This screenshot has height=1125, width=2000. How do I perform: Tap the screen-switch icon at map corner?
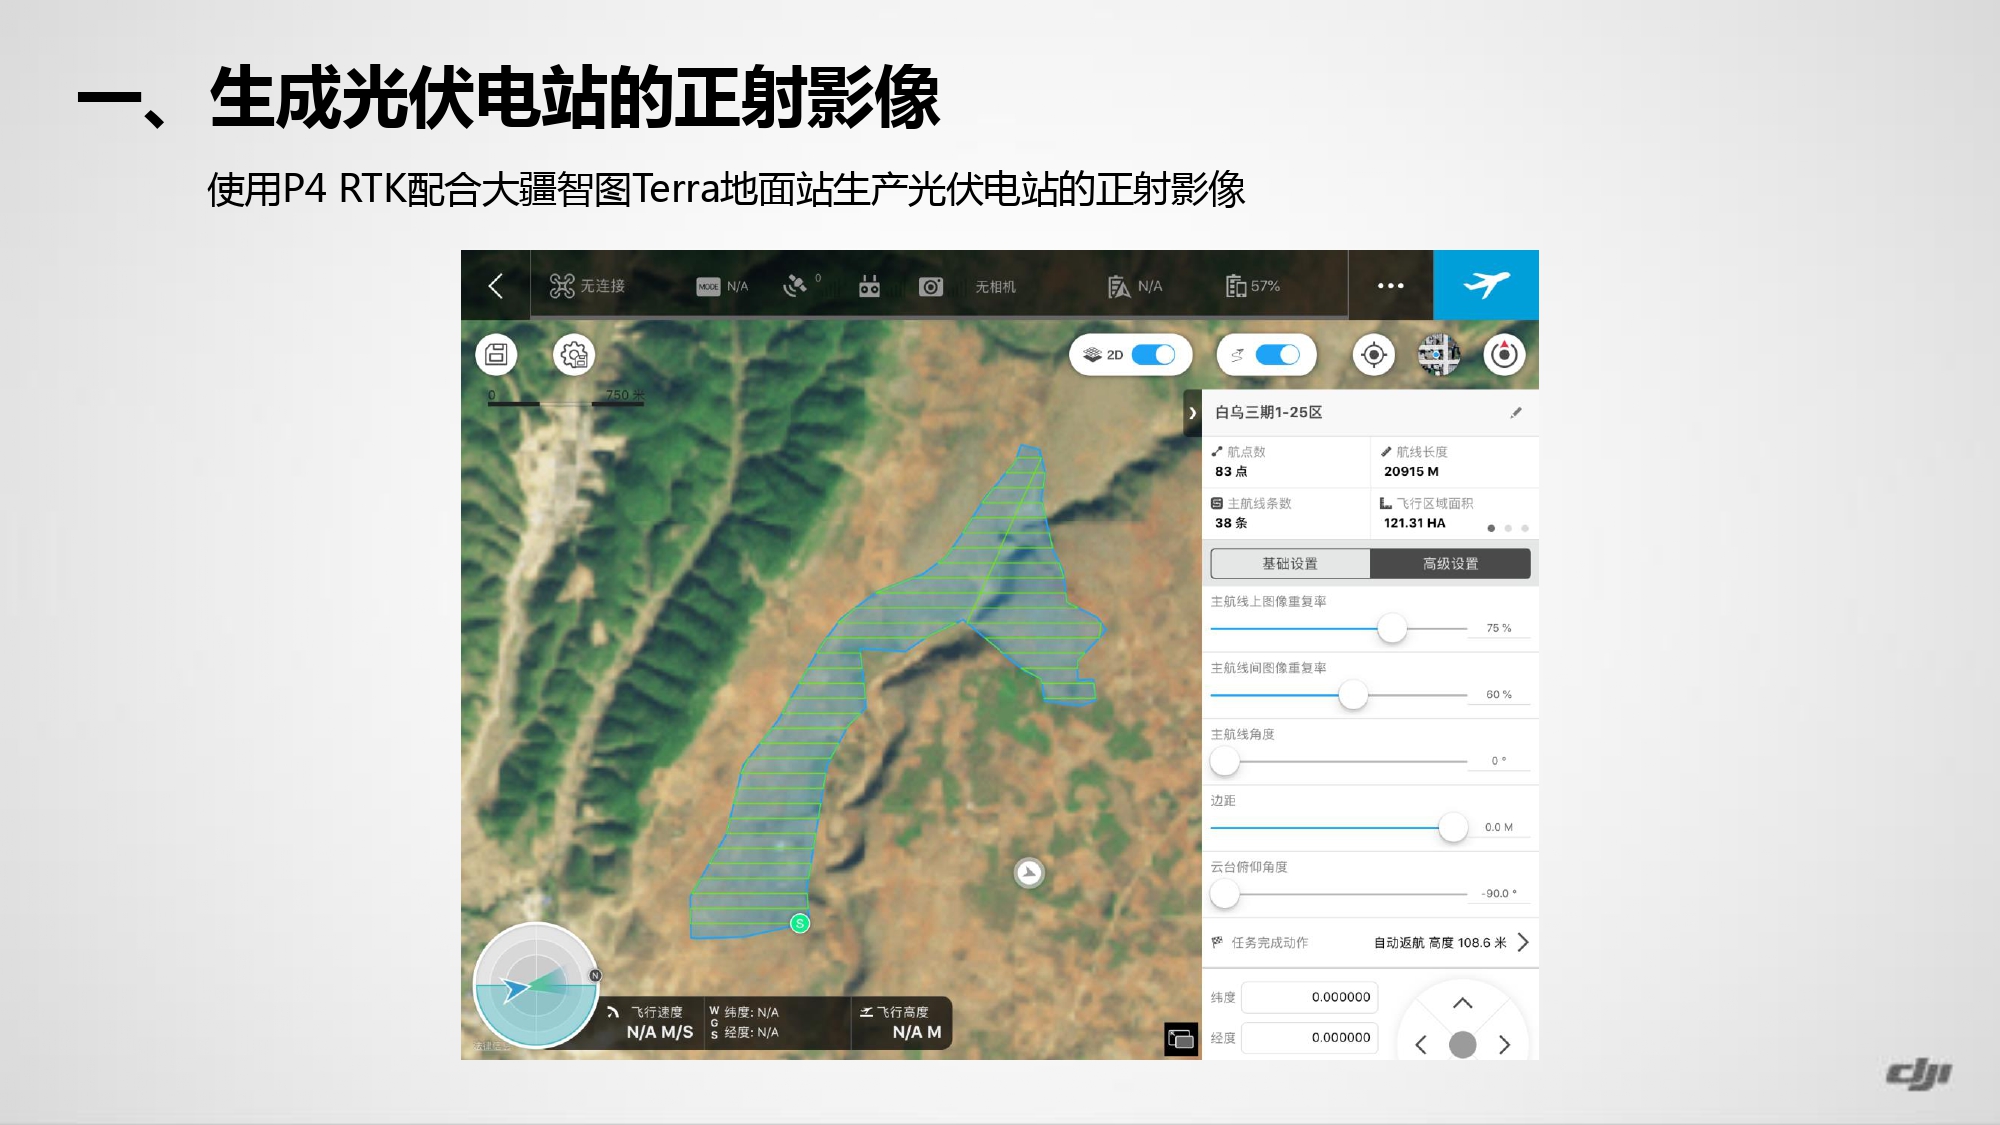pos(1181,1039)
